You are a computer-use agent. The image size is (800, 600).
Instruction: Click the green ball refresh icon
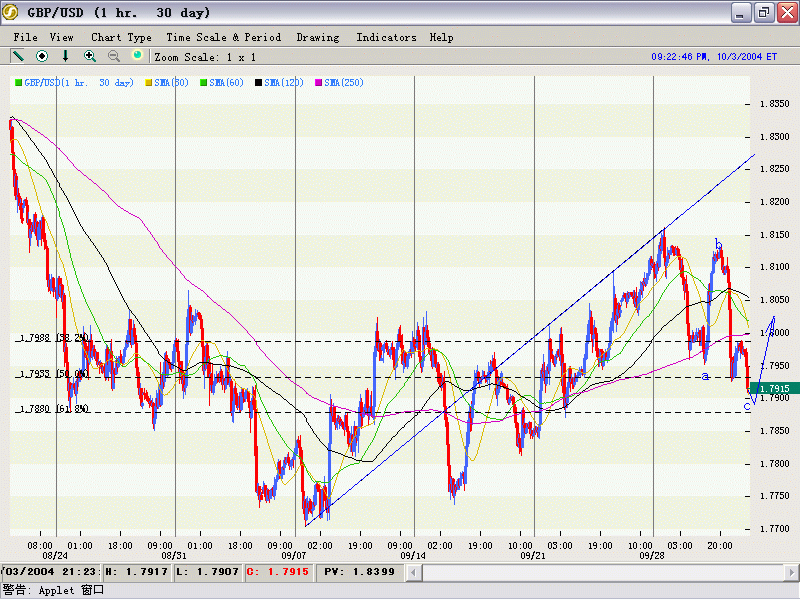tap(137, 56)
